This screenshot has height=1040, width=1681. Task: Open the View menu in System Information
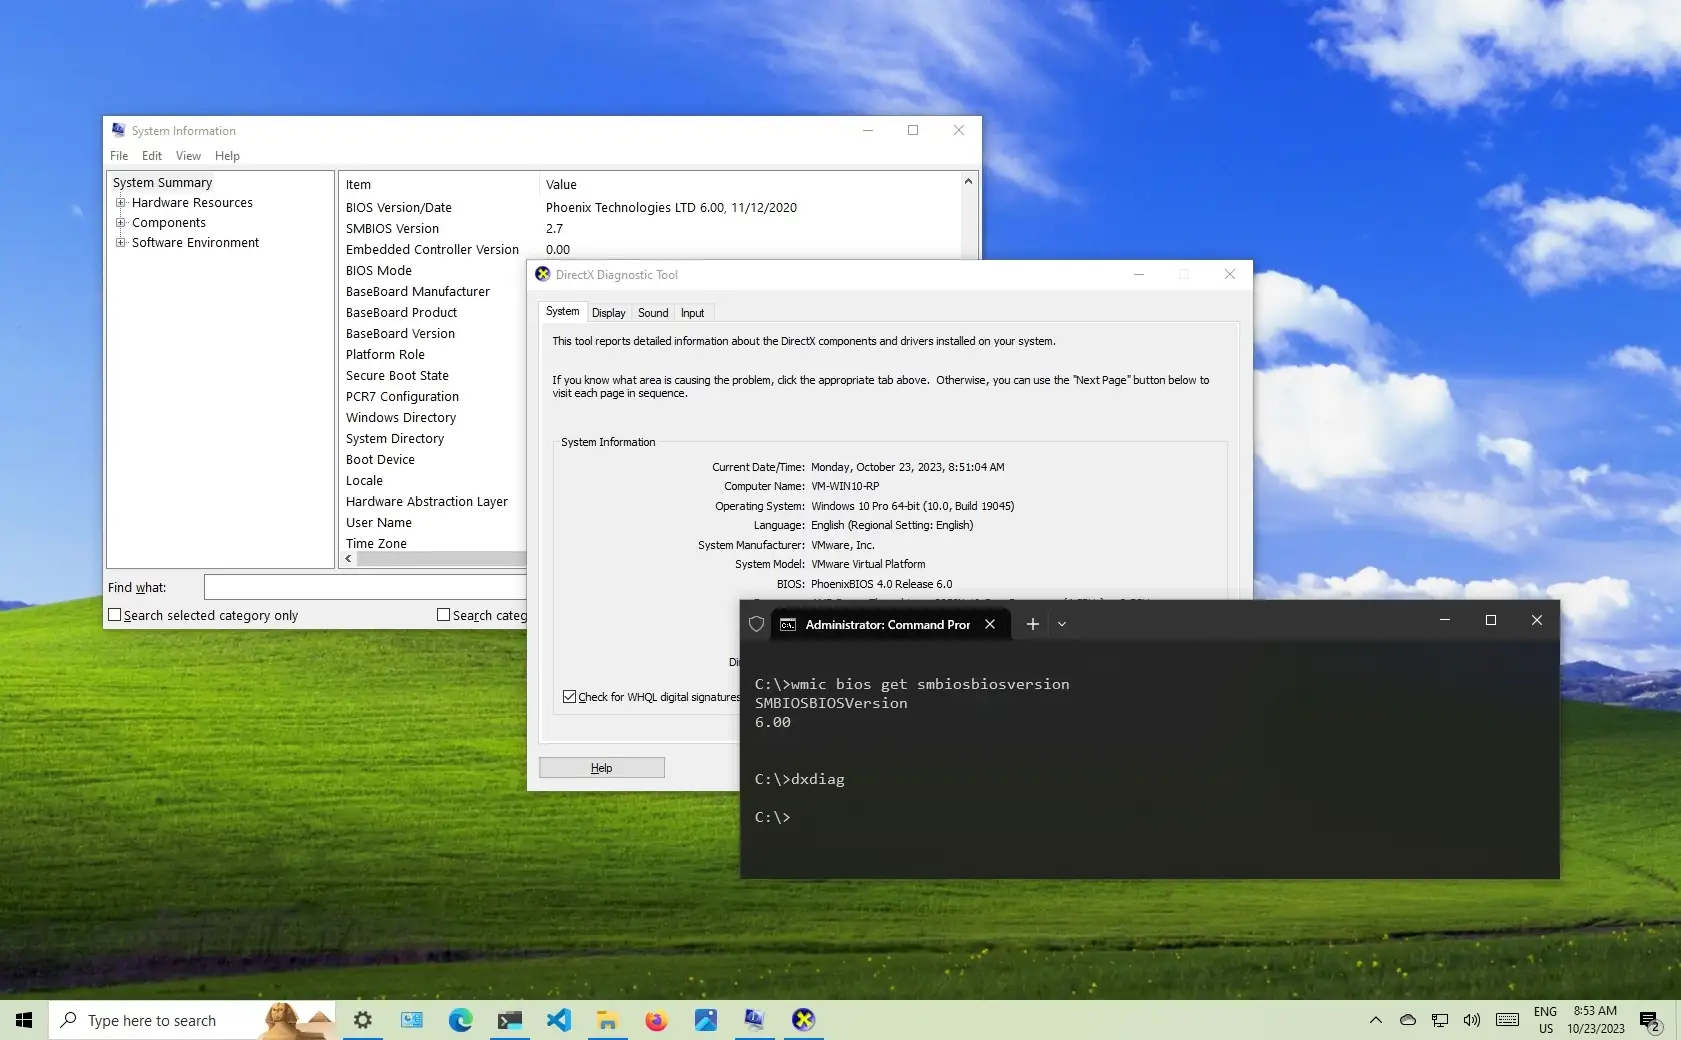pos(188,155)
